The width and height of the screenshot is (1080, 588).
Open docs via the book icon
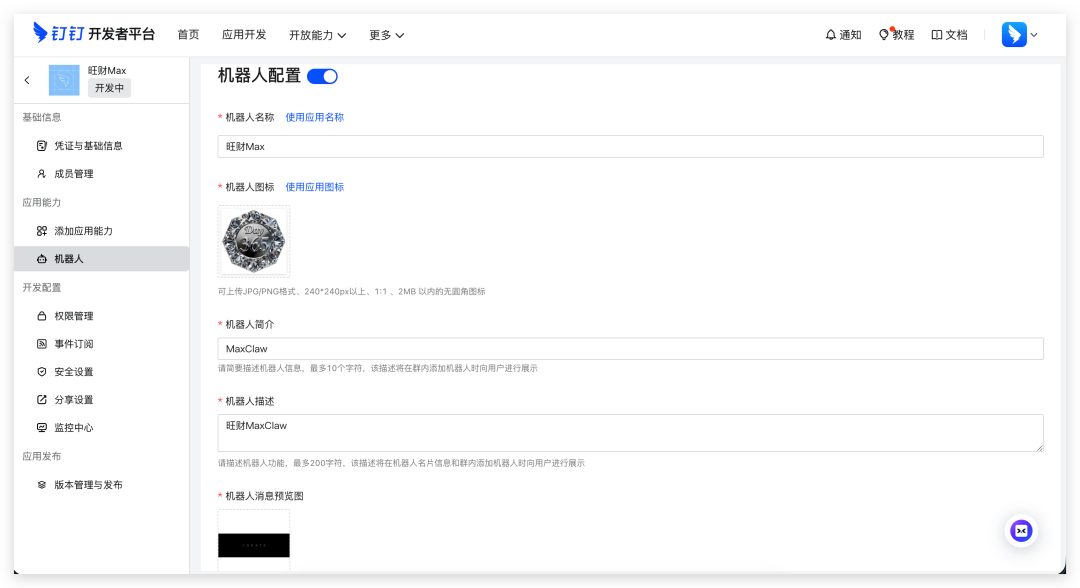[937, 35]
